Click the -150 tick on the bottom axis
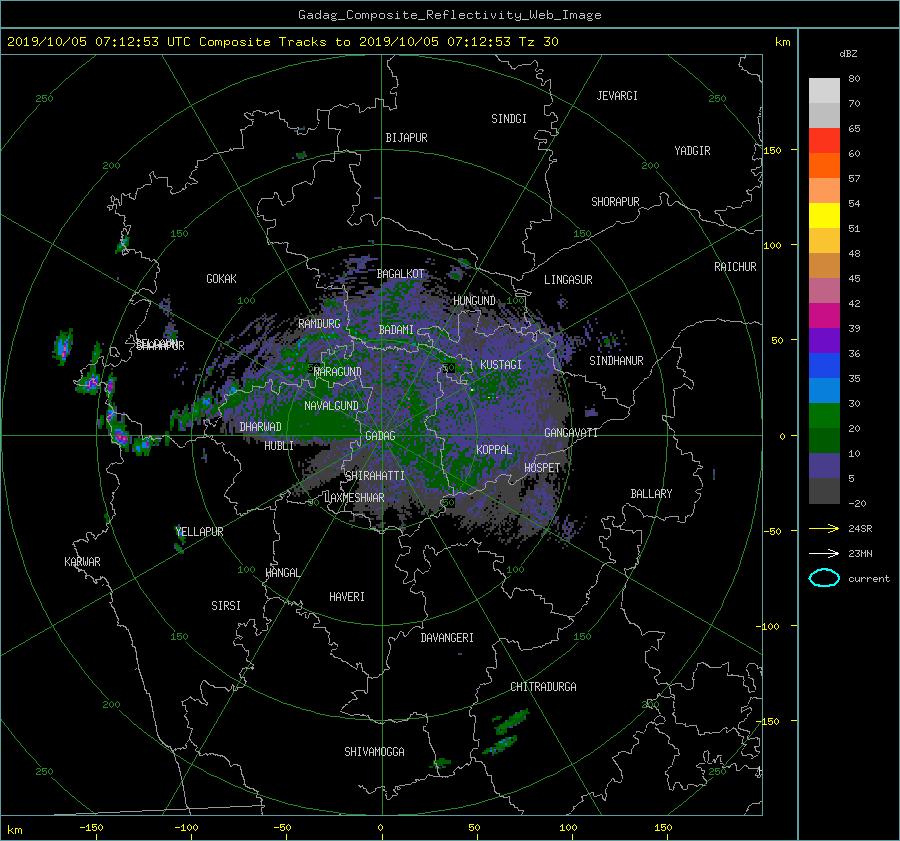This screenshot has width=900, height=841. [91, 827]
